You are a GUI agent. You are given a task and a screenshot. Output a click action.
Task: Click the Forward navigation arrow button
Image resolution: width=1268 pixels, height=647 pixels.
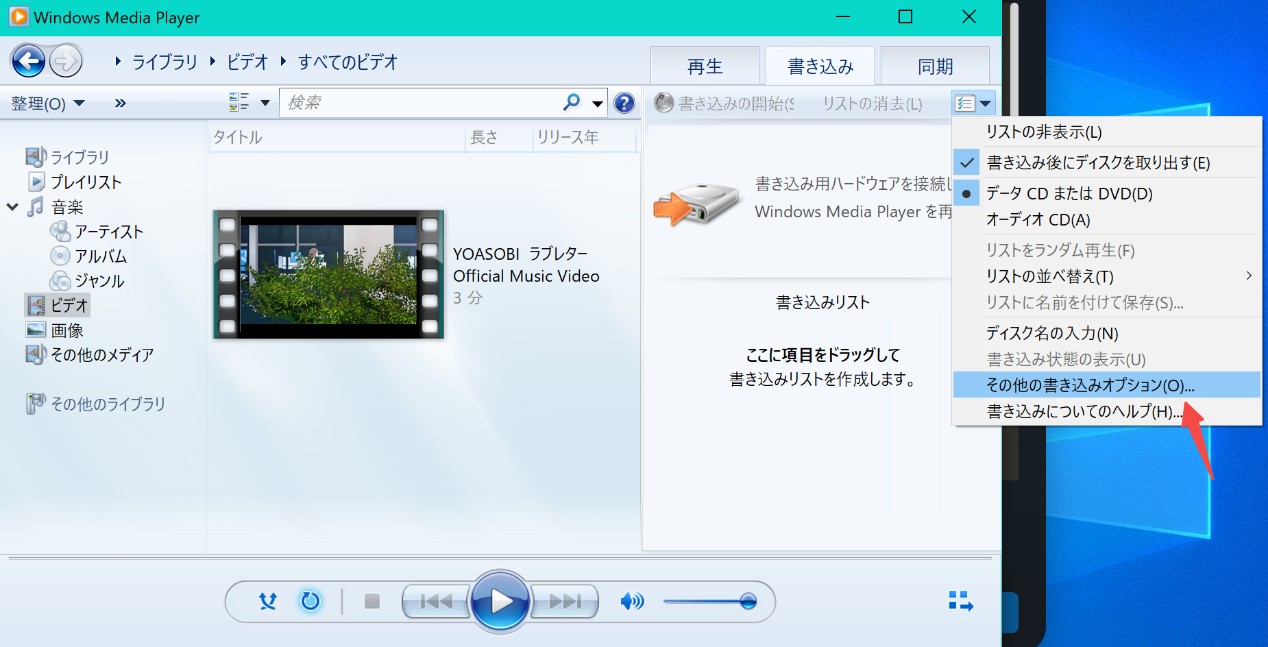click(66, 61)
